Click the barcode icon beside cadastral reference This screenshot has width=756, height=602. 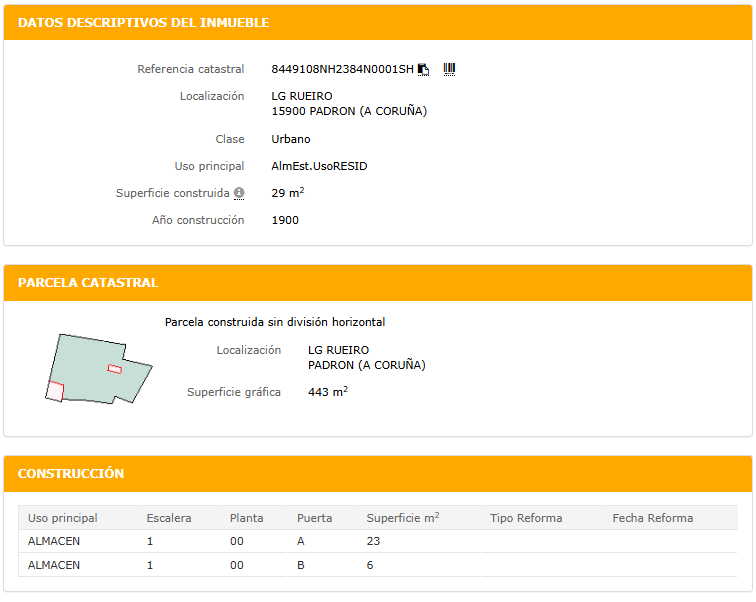(x=449, y=69)
